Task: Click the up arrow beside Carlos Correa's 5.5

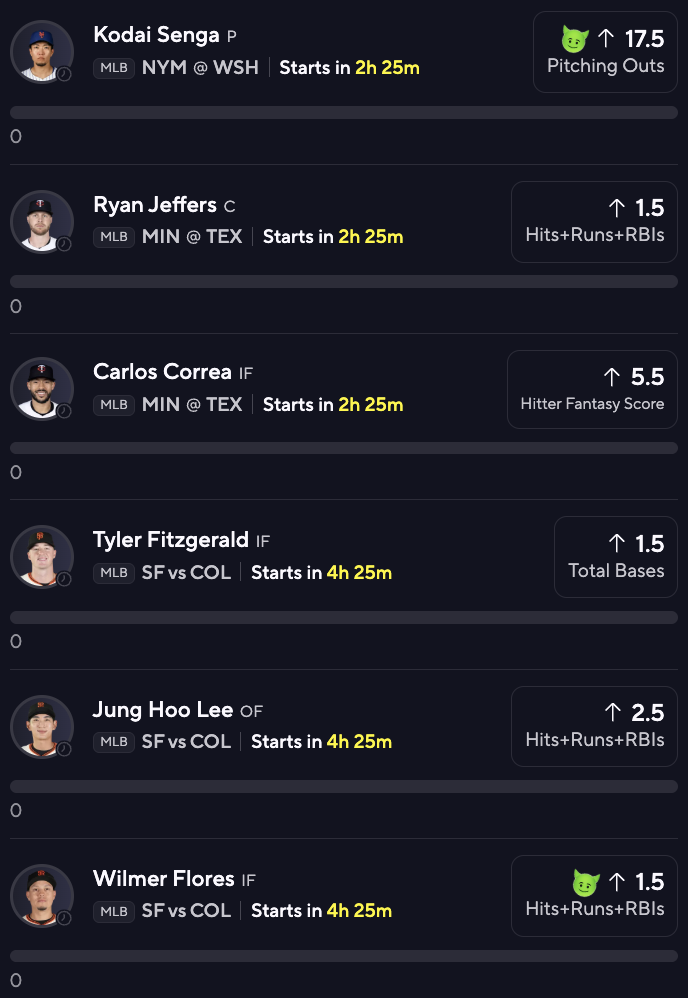Action: point(612,377)
